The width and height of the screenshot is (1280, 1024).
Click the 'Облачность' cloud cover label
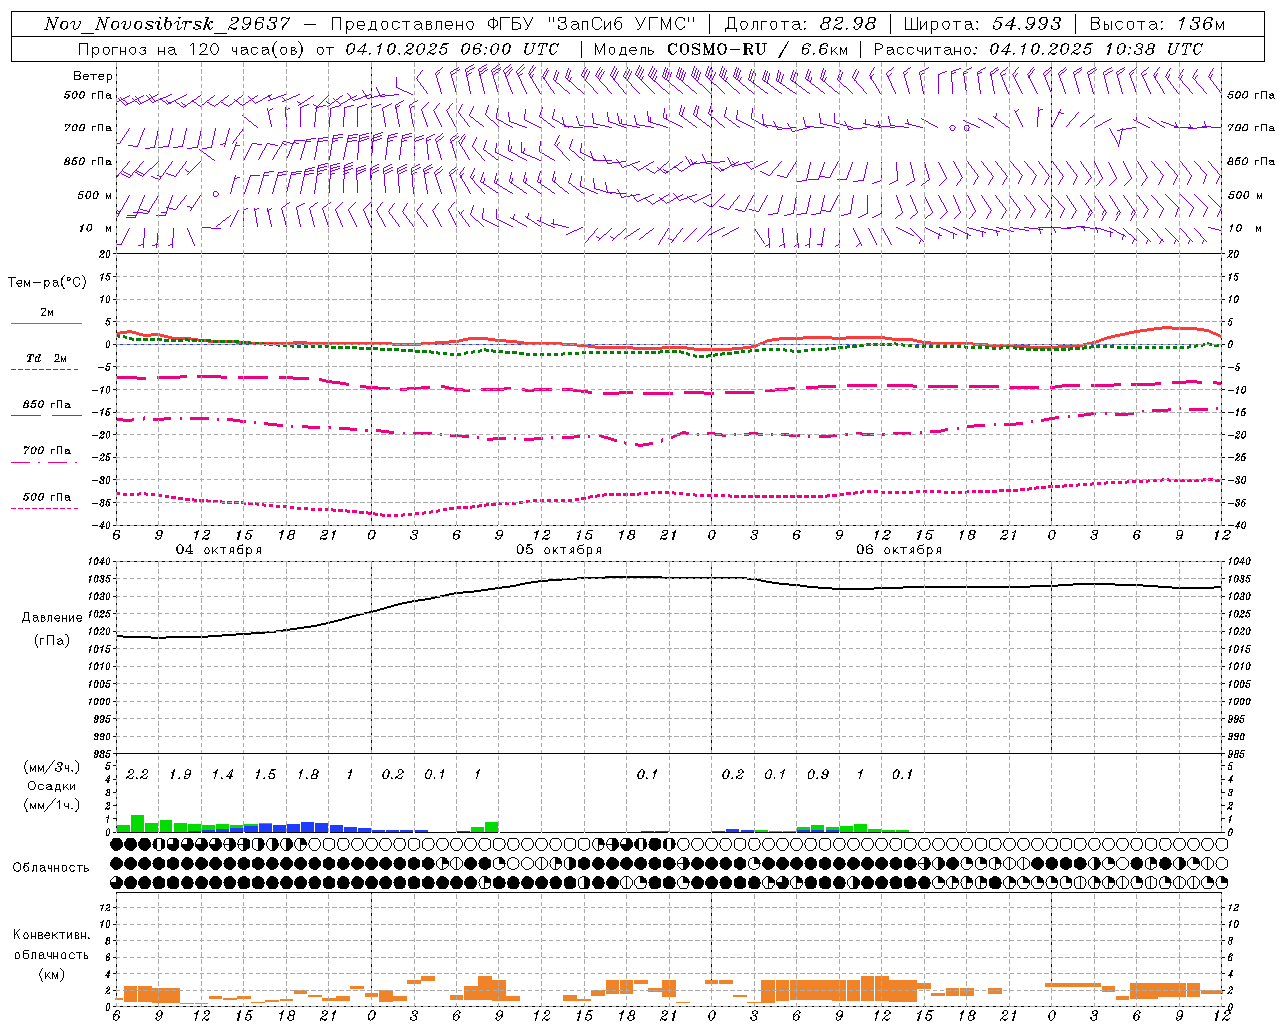tap(51, 868)
